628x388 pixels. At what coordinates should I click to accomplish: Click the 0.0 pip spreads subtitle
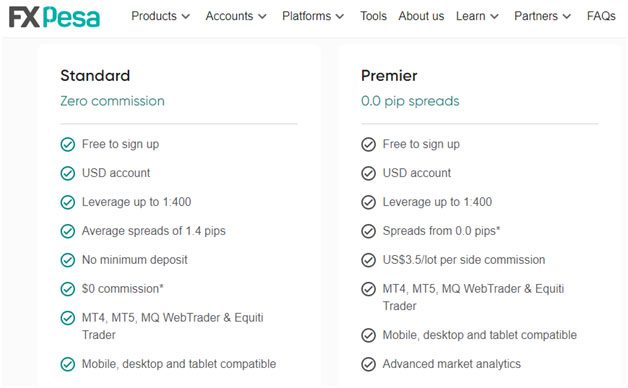[x=410, y=101]
